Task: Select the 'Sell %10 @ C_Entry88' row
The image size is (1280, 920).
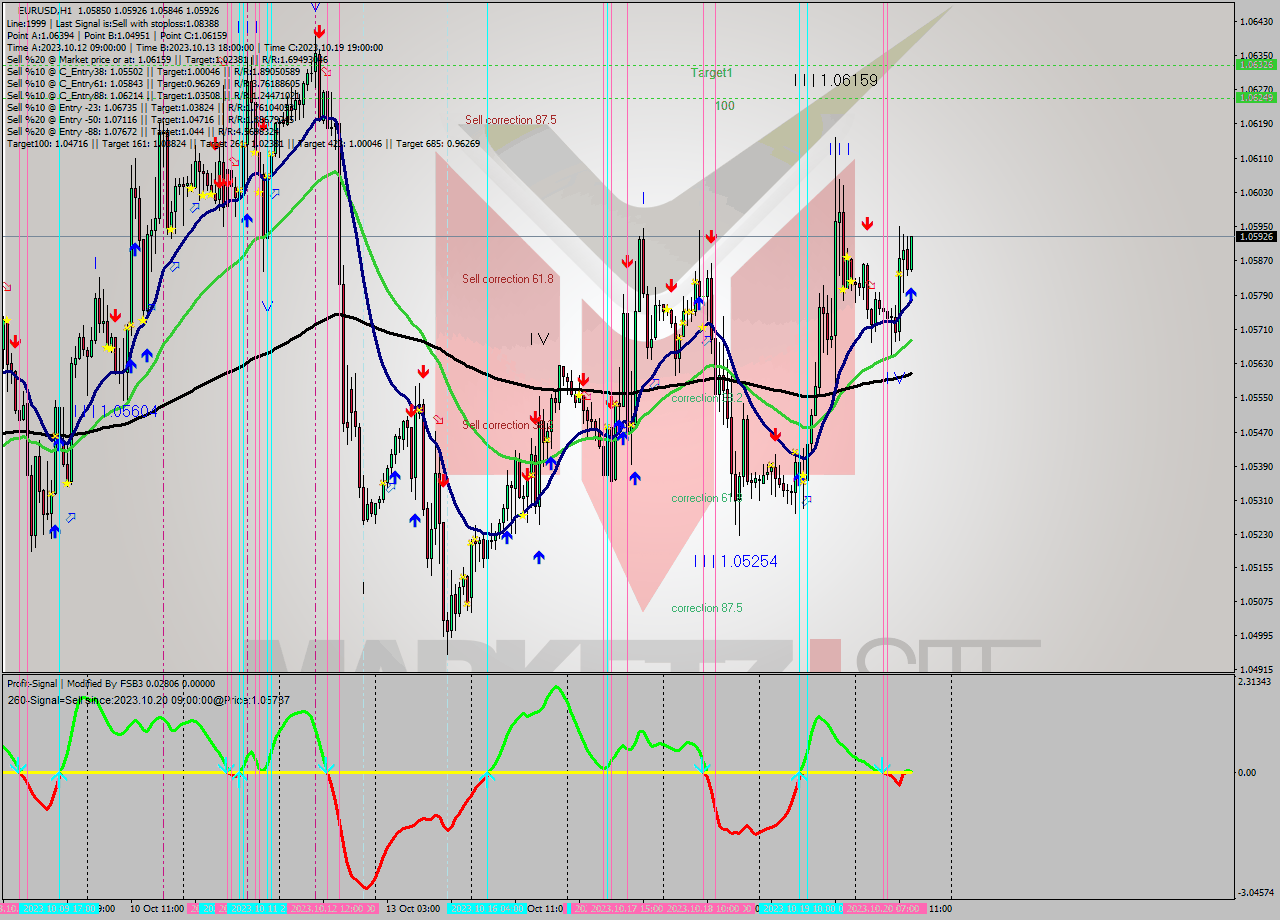Action: tap(153, 95)
